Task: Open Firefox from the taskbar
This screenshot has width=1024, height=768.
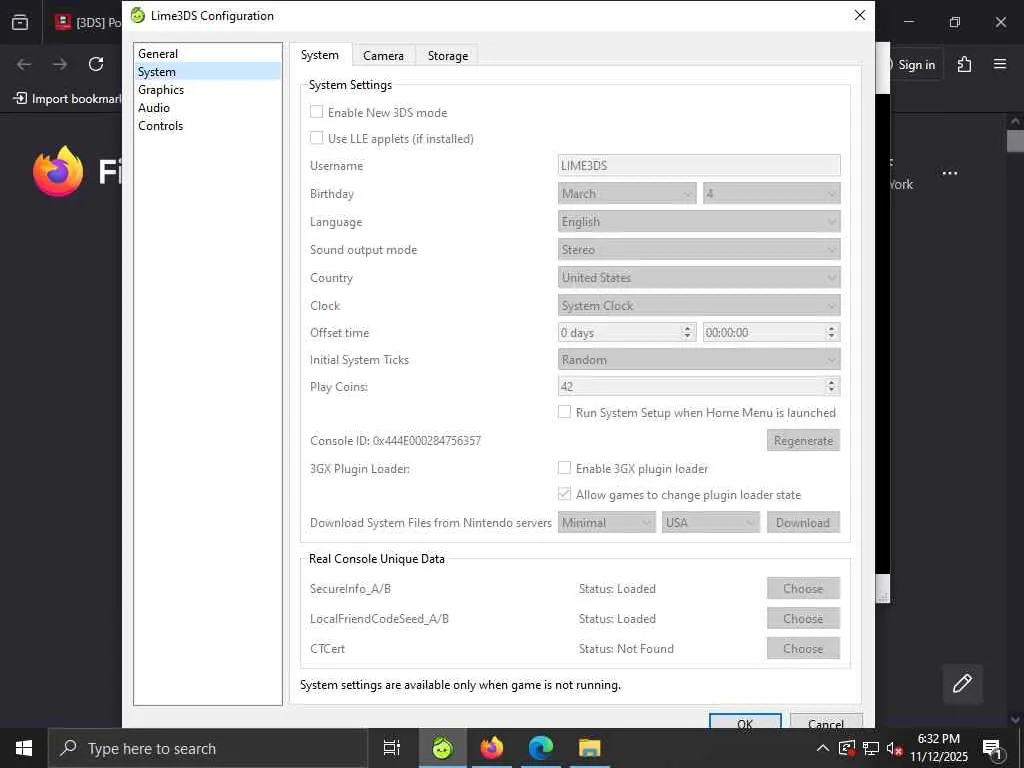Action: click(x=492, y=748)
